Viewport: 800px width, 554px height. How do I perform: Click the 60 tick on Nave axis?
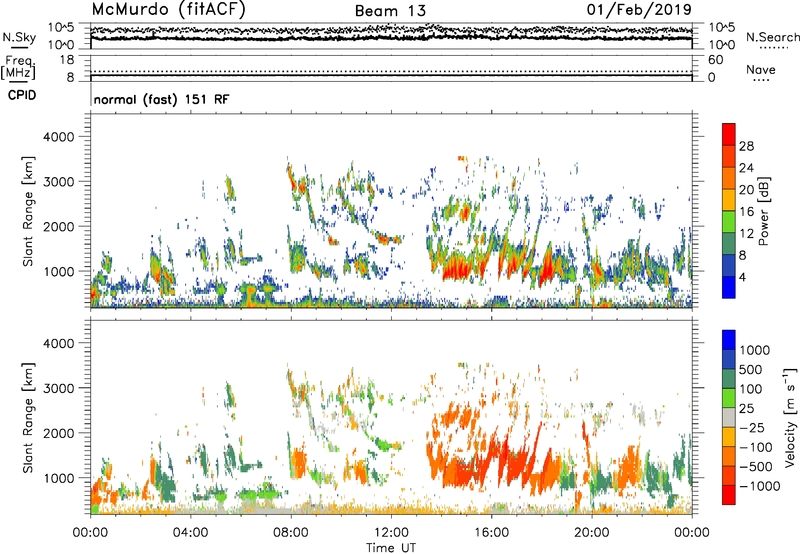tap(715, 60)
